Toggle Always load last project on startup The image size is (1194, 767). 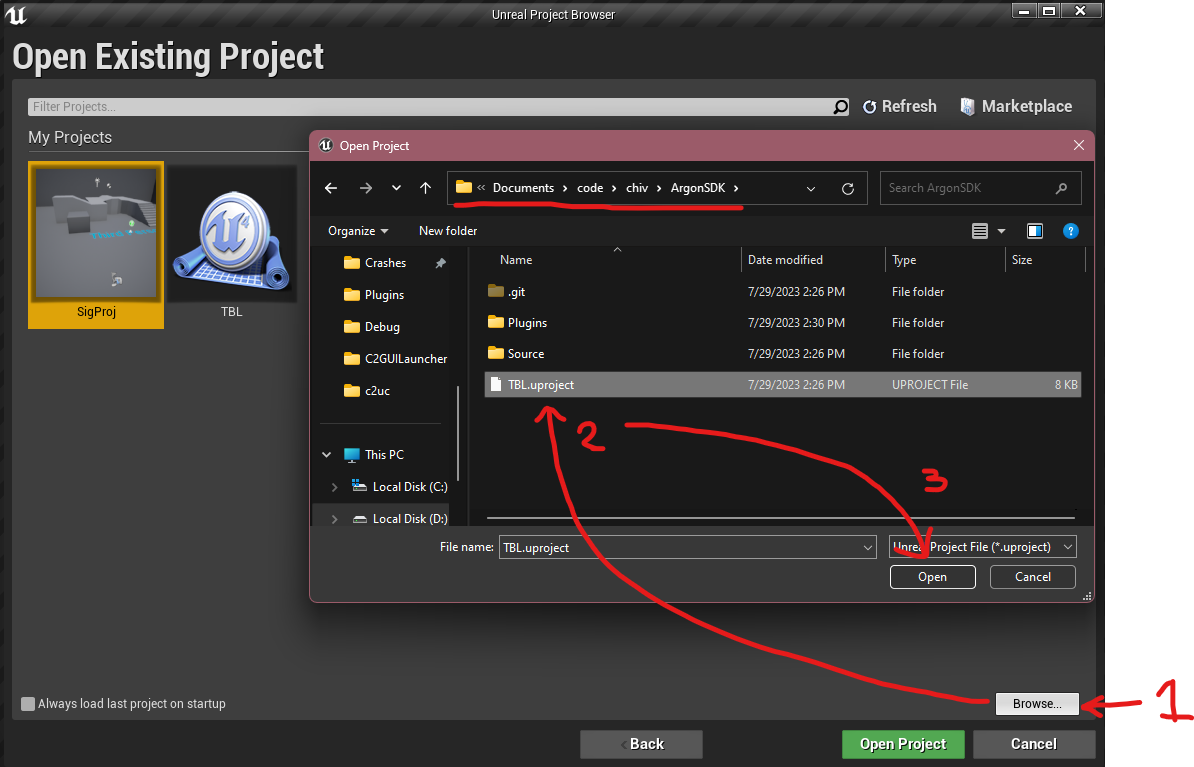pyautogui.click(x=28, y=704)
